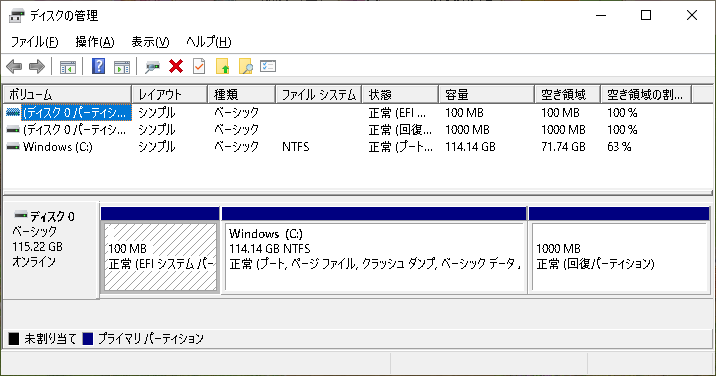
Task: Click the red X delete icon
Action: click(x=176, y=67)
